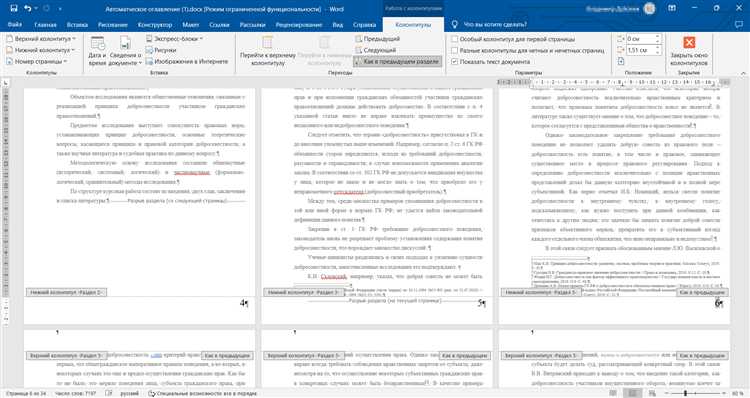Click the Tell Me search field
Image resolution: width=750 pixels, height=398 pixels.
click(495, 24)
